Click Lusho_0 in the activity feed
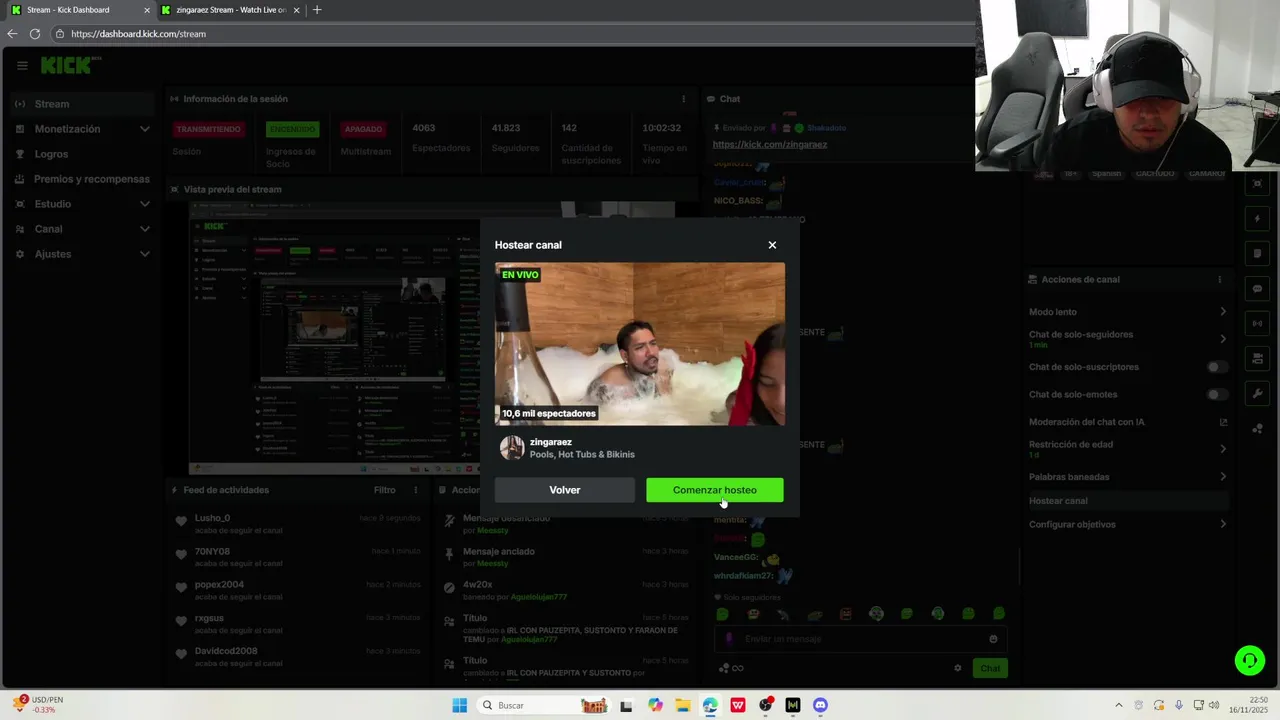 point(212,518)
